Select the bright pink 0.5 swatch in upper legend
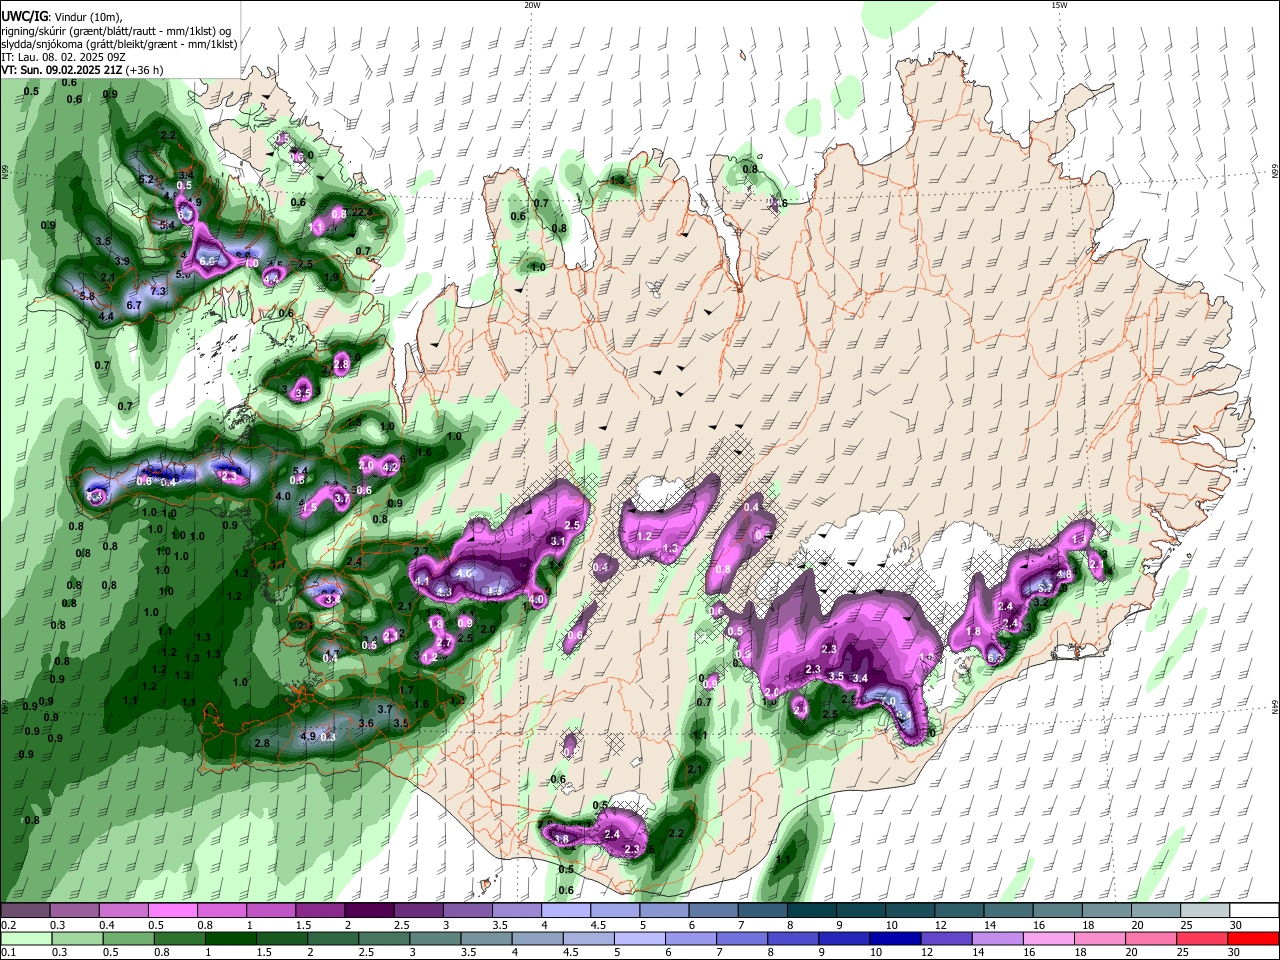The height and width of the screenshot is (960, 1280). (x=172, y=911)
